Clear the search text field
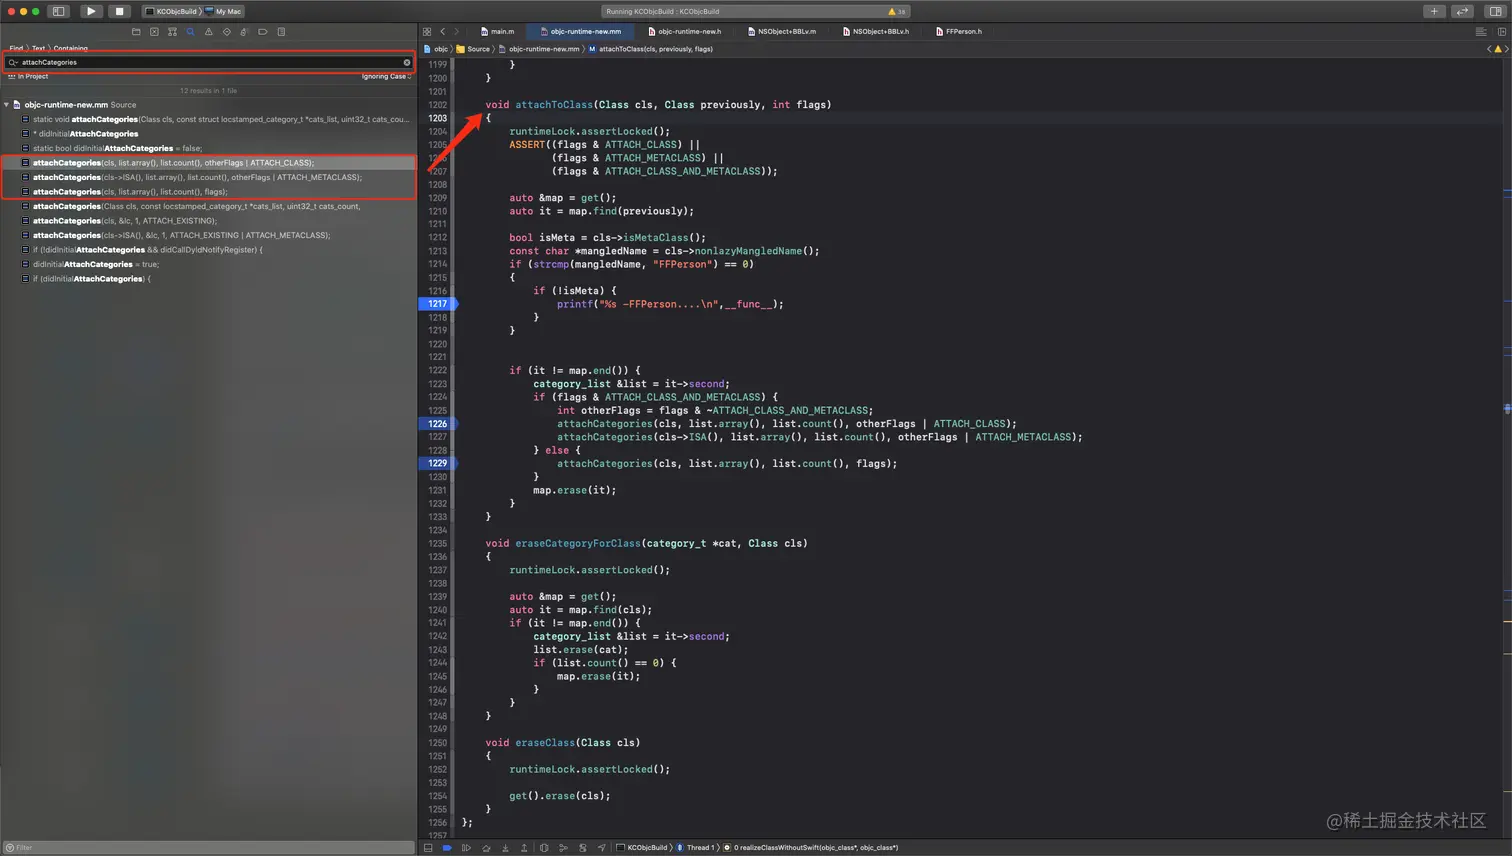The height and width of the screenshot is (856, 1512). coord(407,62)
